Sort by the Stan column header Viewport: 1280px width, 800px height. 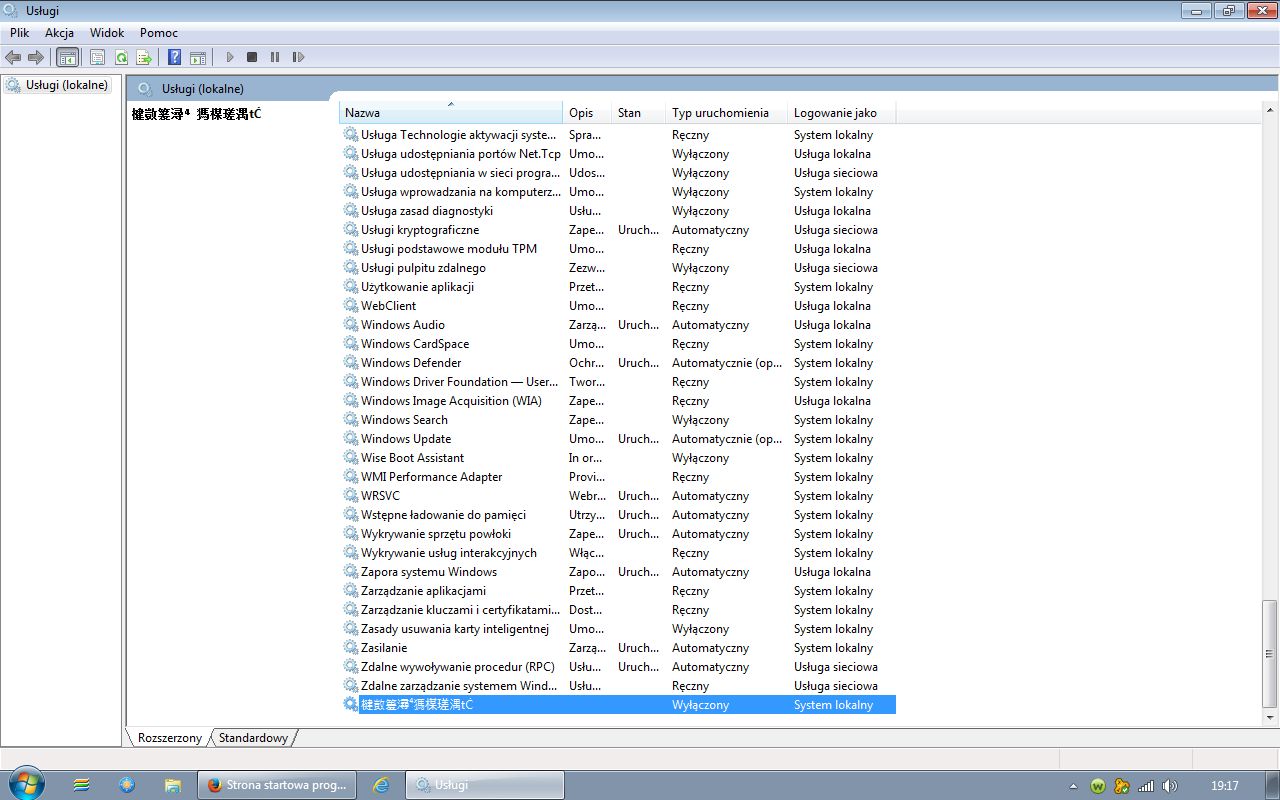point(638,113)
